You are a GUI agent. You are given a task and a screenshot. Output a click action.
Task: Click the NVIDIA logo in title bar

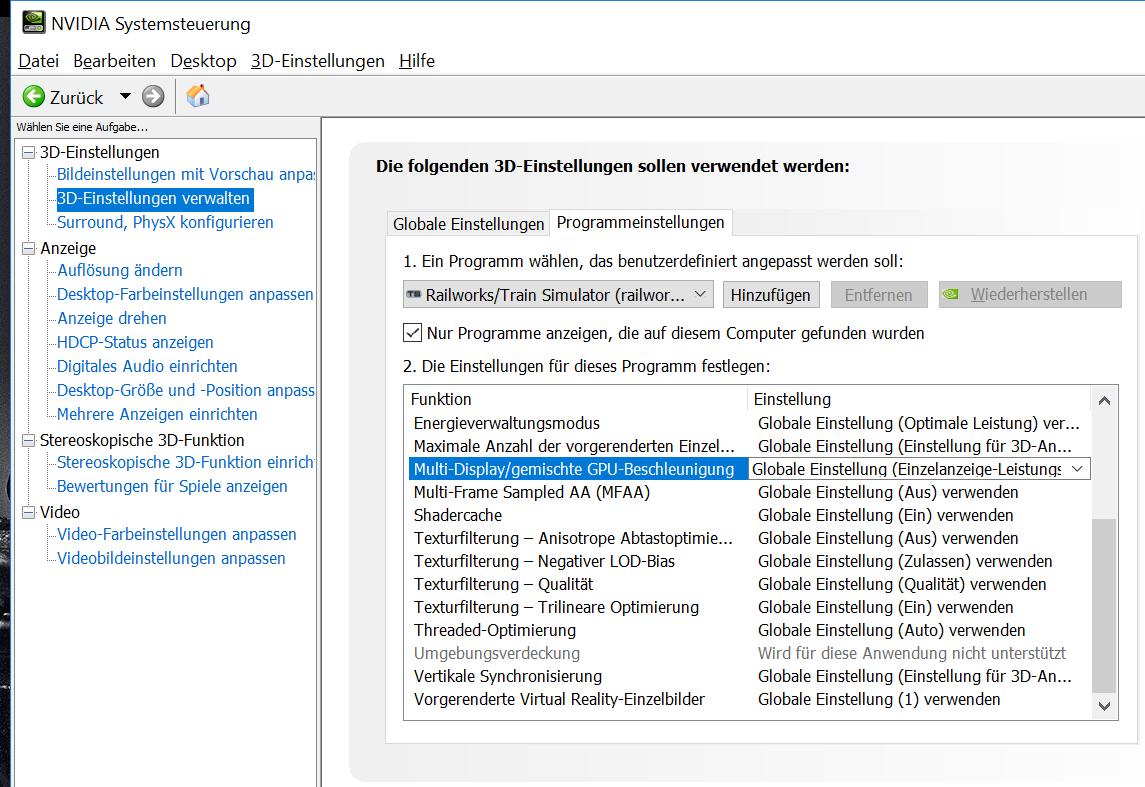coord(31,22)
